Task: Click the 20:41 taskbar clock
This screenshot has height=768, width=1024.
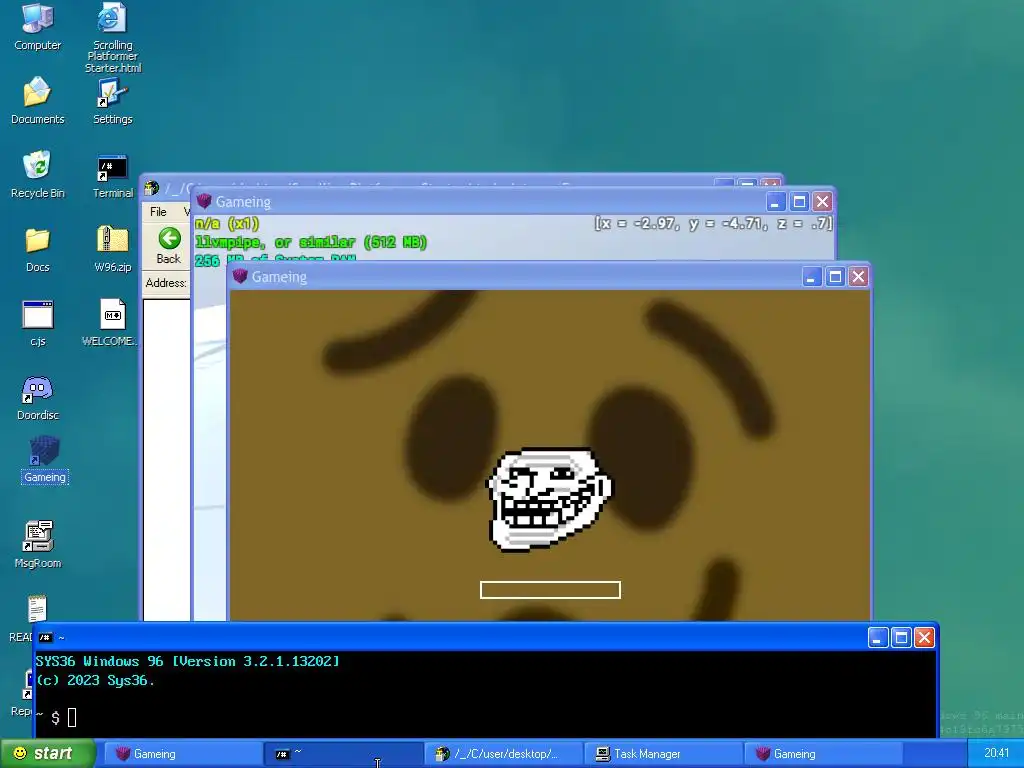Action: click(996, 753)
